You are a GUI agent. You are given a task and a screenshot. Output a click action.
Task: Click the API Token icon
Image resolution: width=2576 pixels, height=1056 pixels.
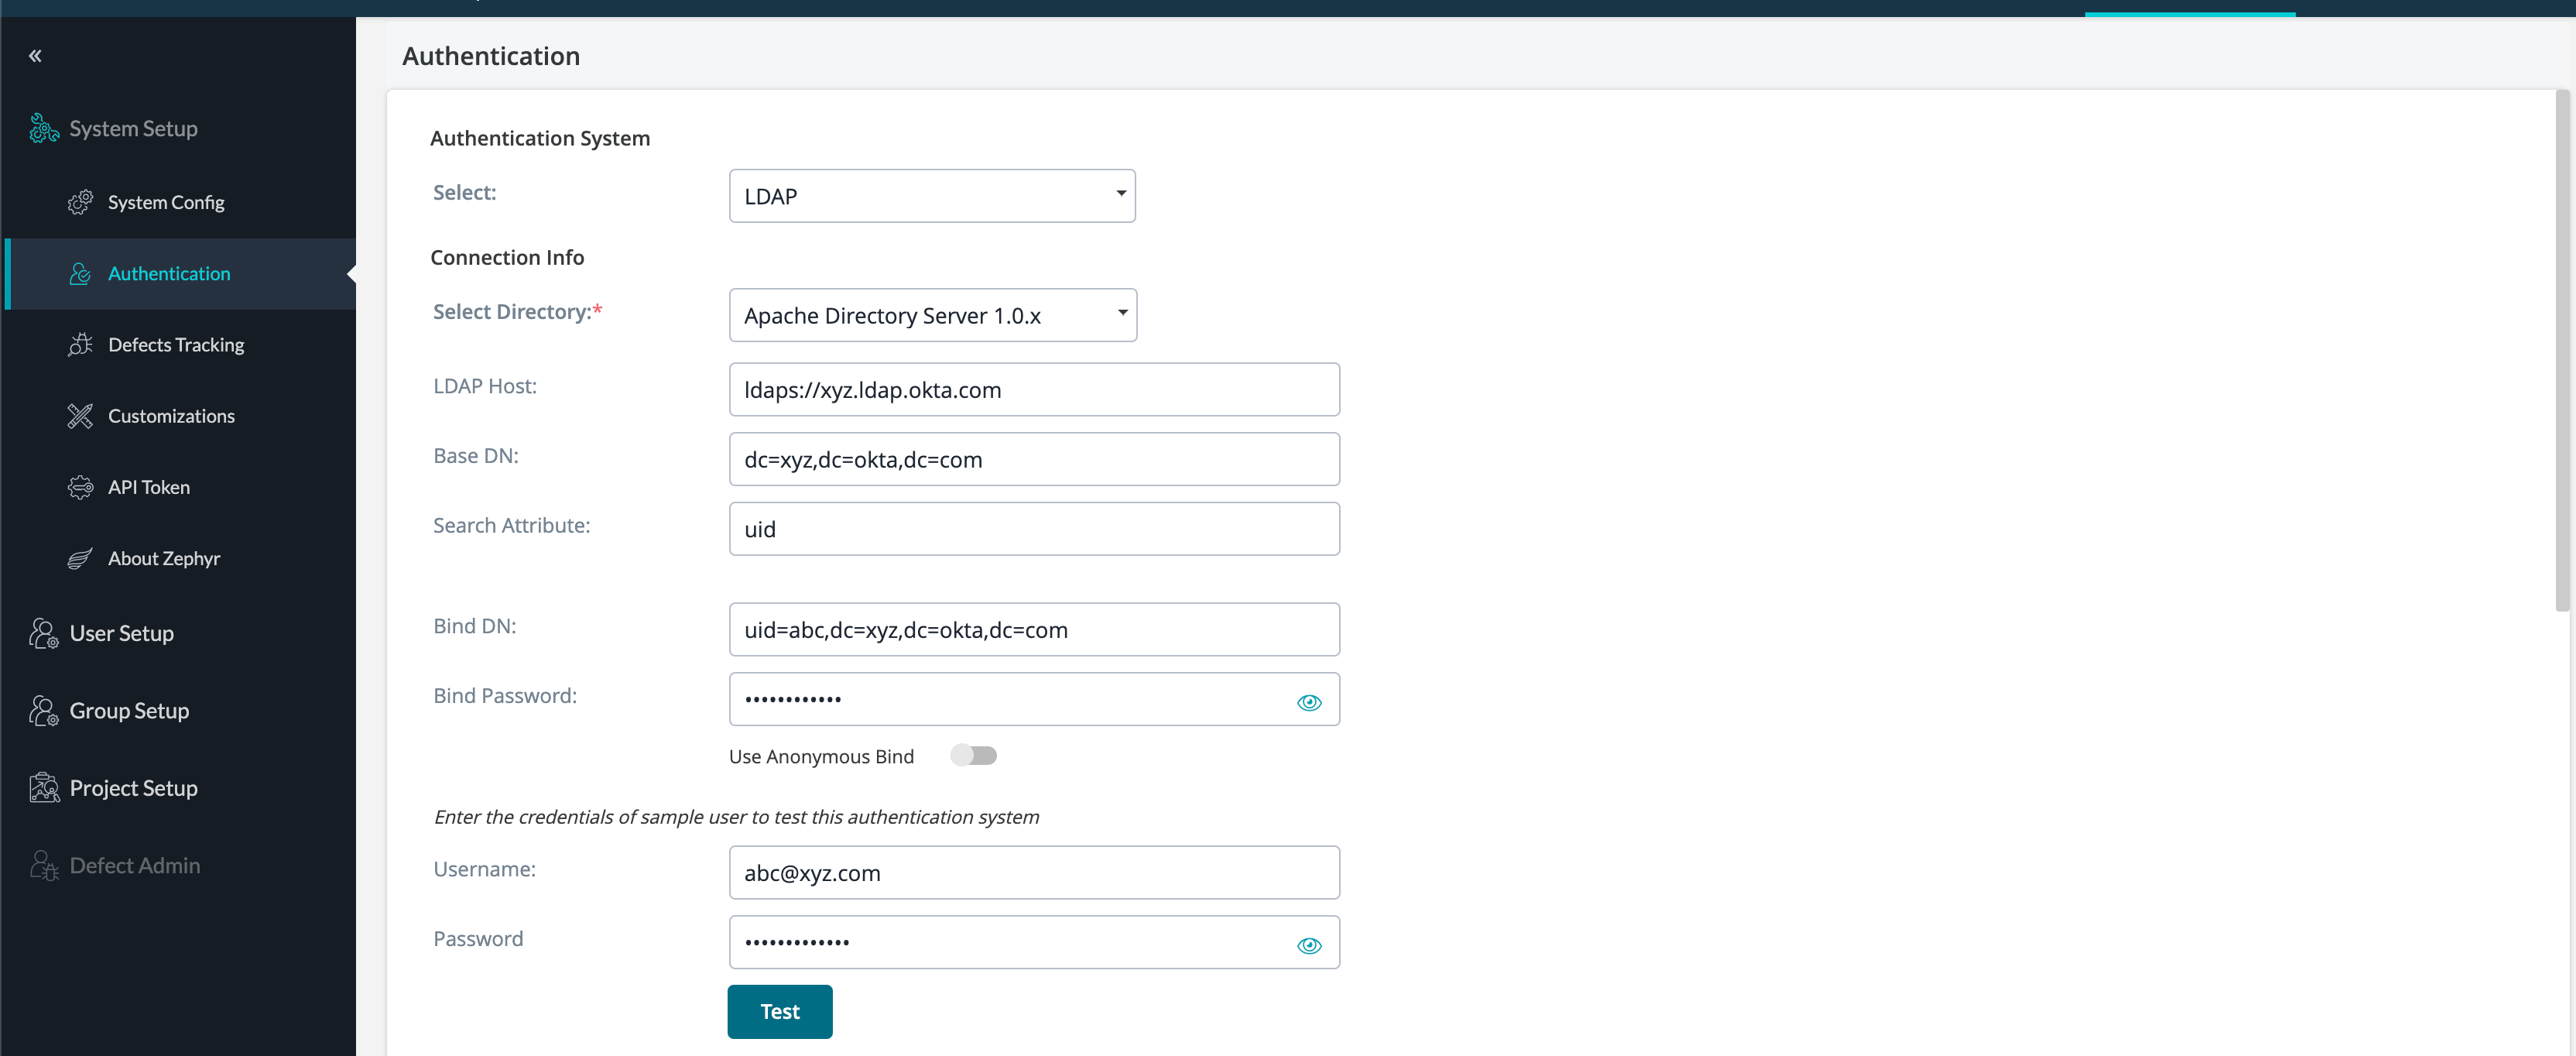(x=80, y=487)
